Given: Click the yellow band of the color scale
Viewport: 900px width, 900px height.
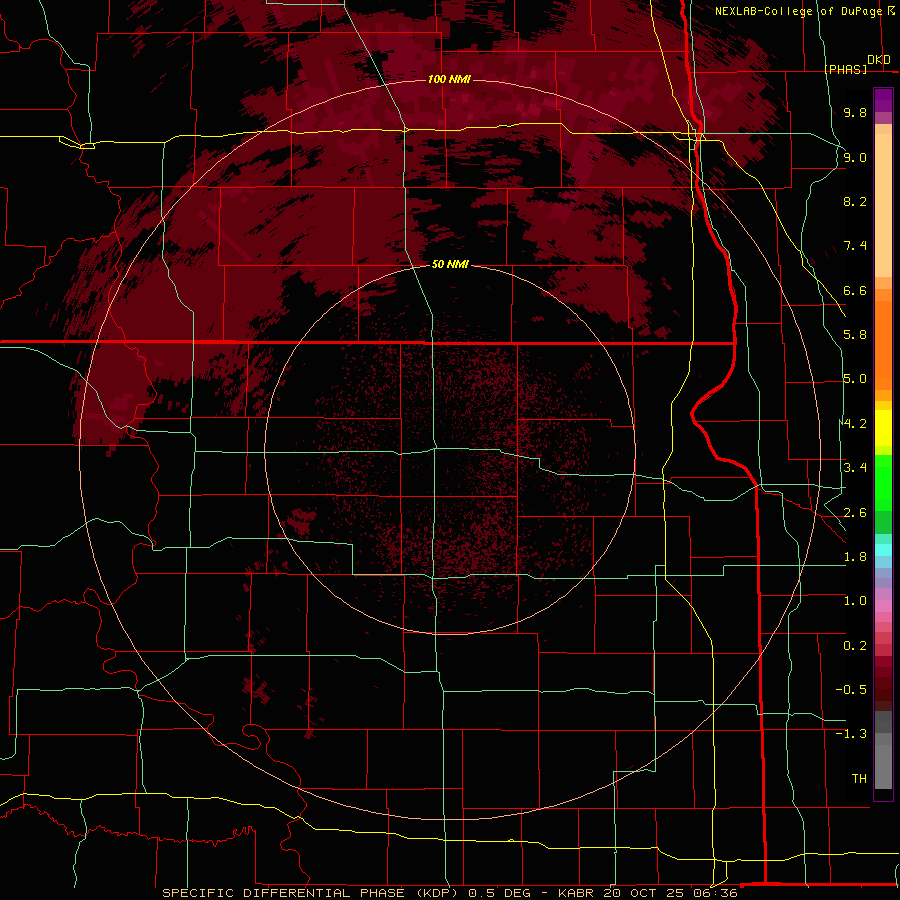Looking at the screenshot, I should (883, 428).
